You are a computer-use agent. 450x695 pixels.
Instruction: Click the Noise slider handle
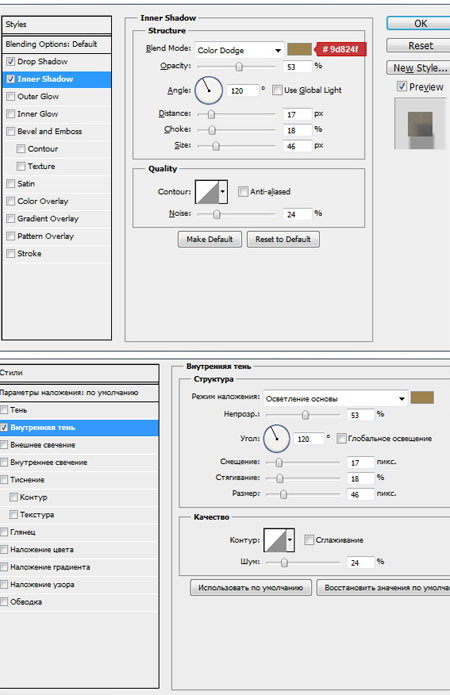(216, 215)
